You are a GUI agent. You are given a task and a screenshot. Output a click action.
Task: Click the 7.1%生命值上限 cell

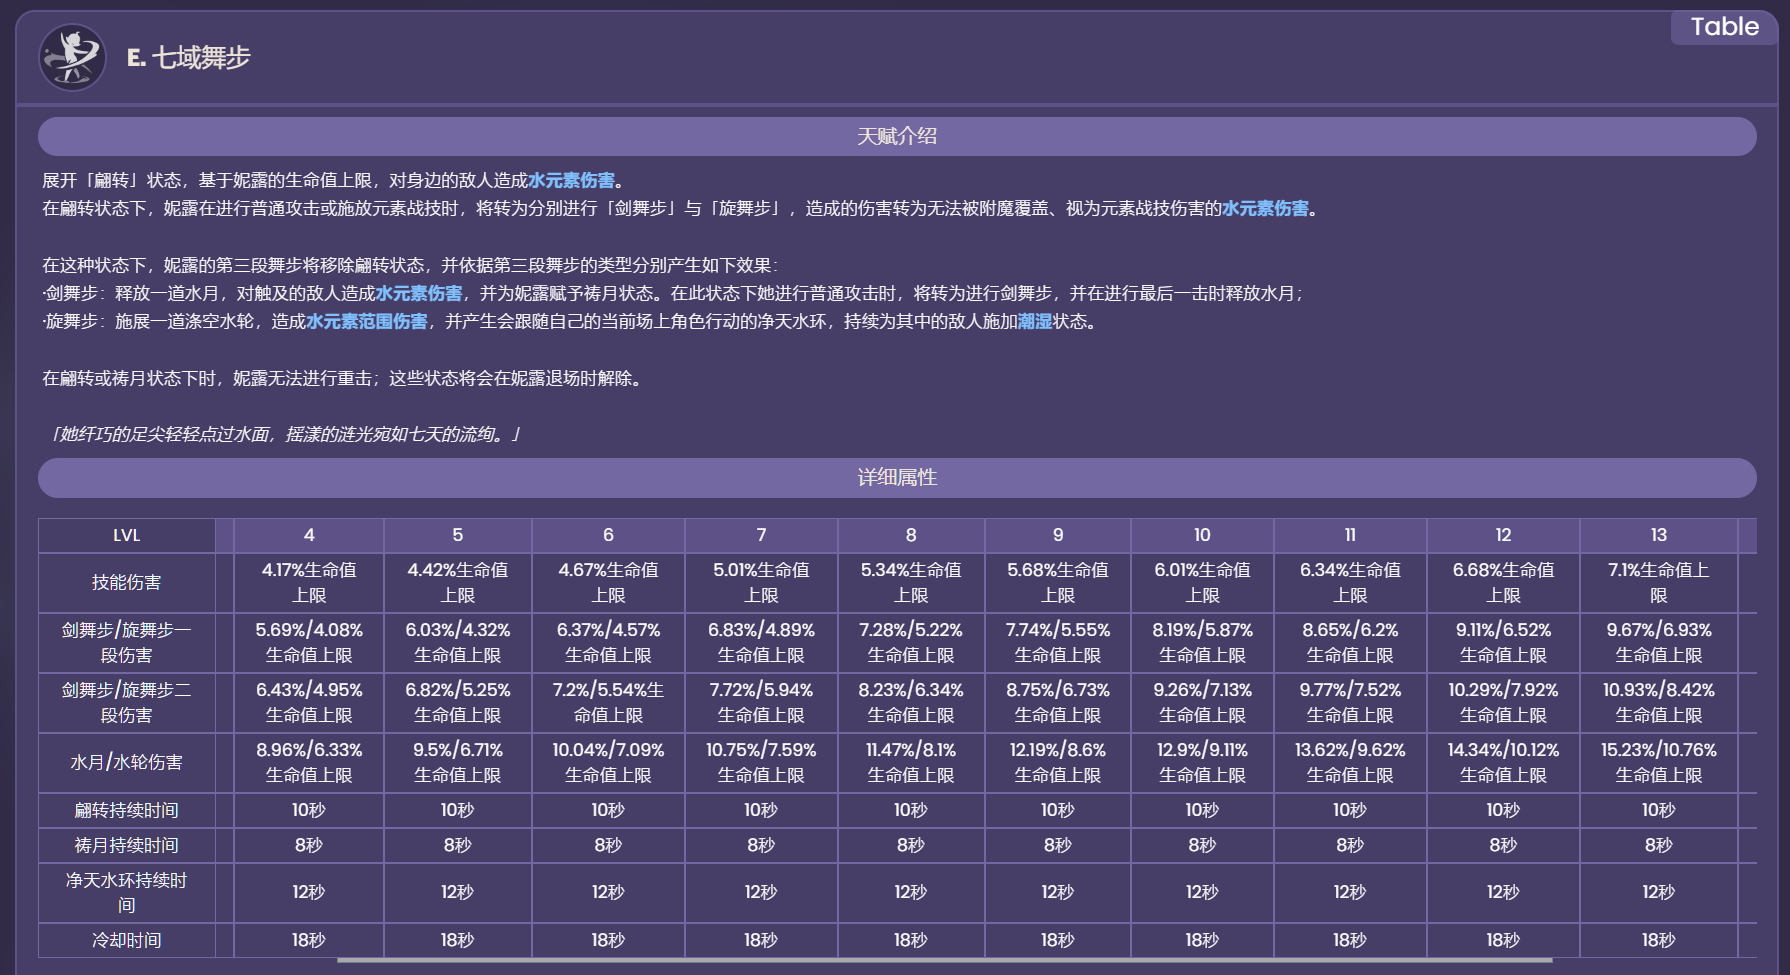point(1659,583)
